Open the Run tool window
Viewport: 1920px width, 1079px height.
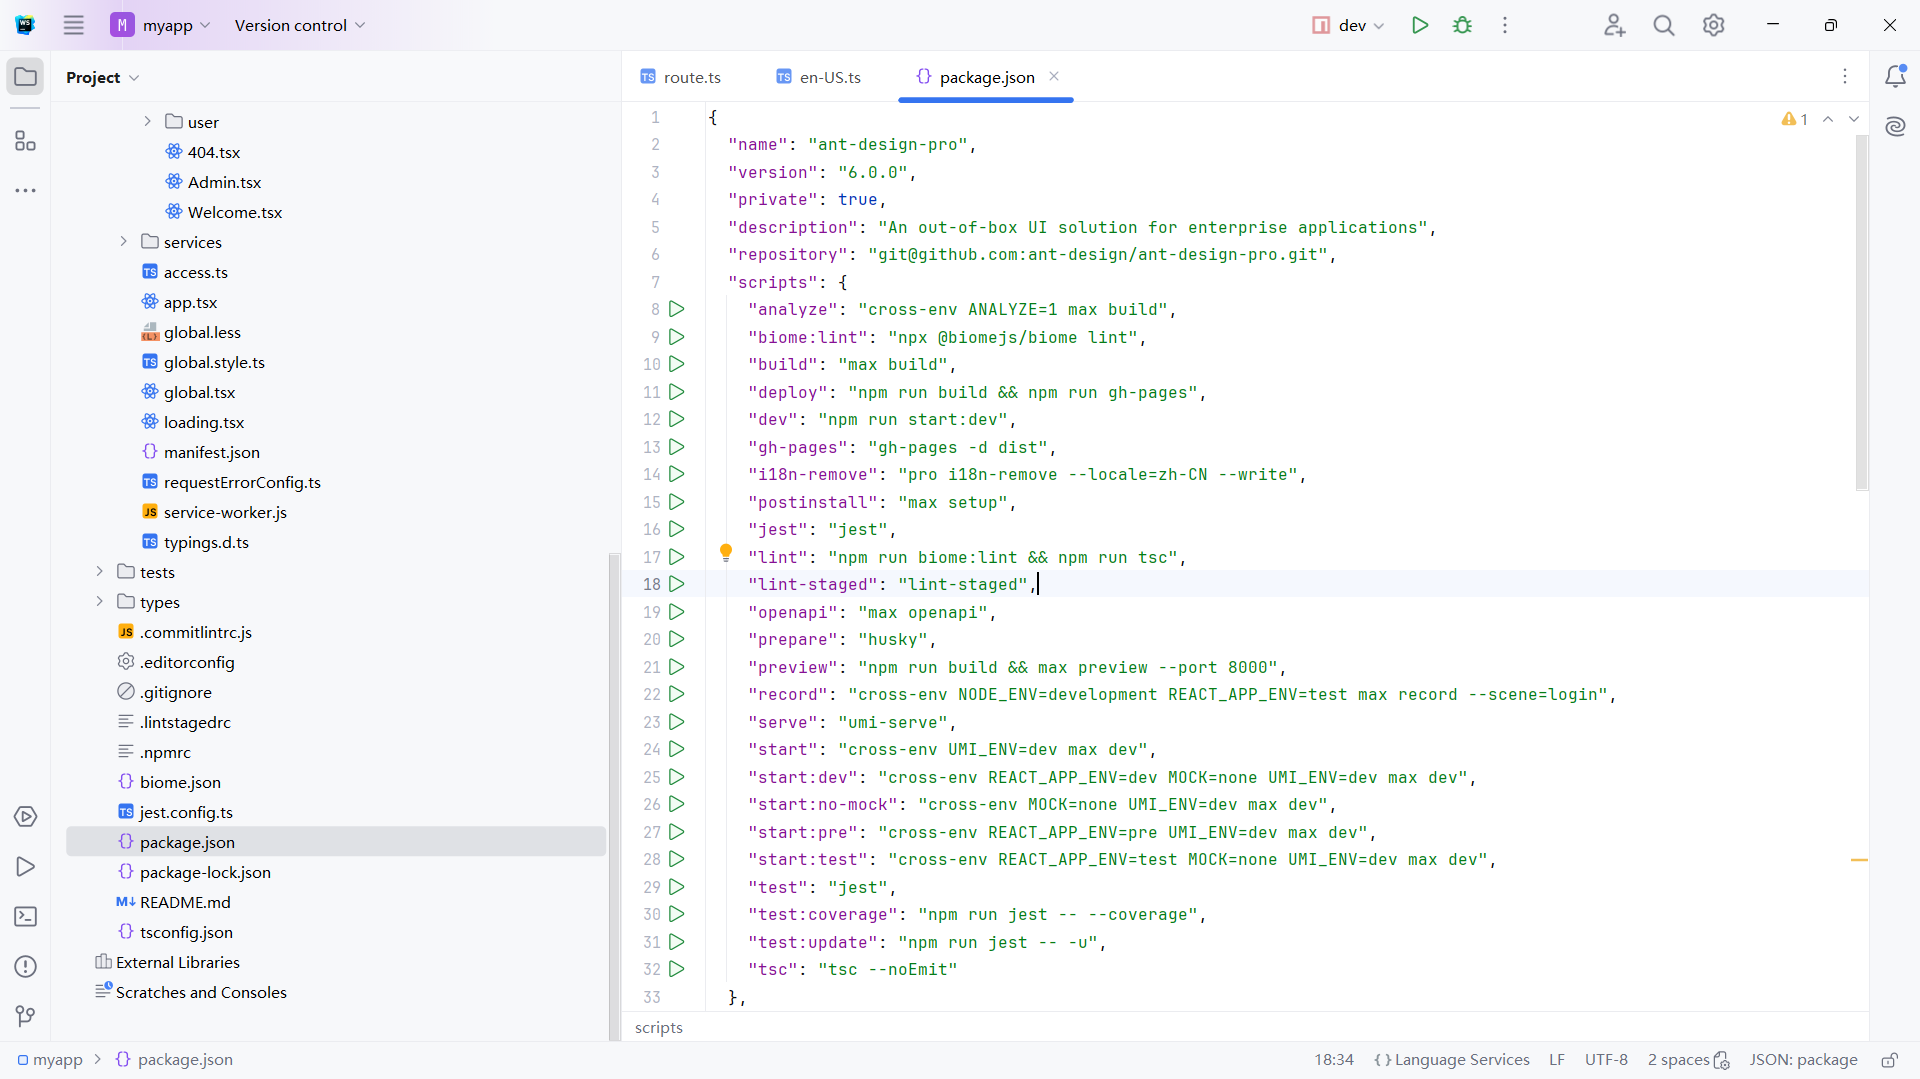tap(25, 867)
